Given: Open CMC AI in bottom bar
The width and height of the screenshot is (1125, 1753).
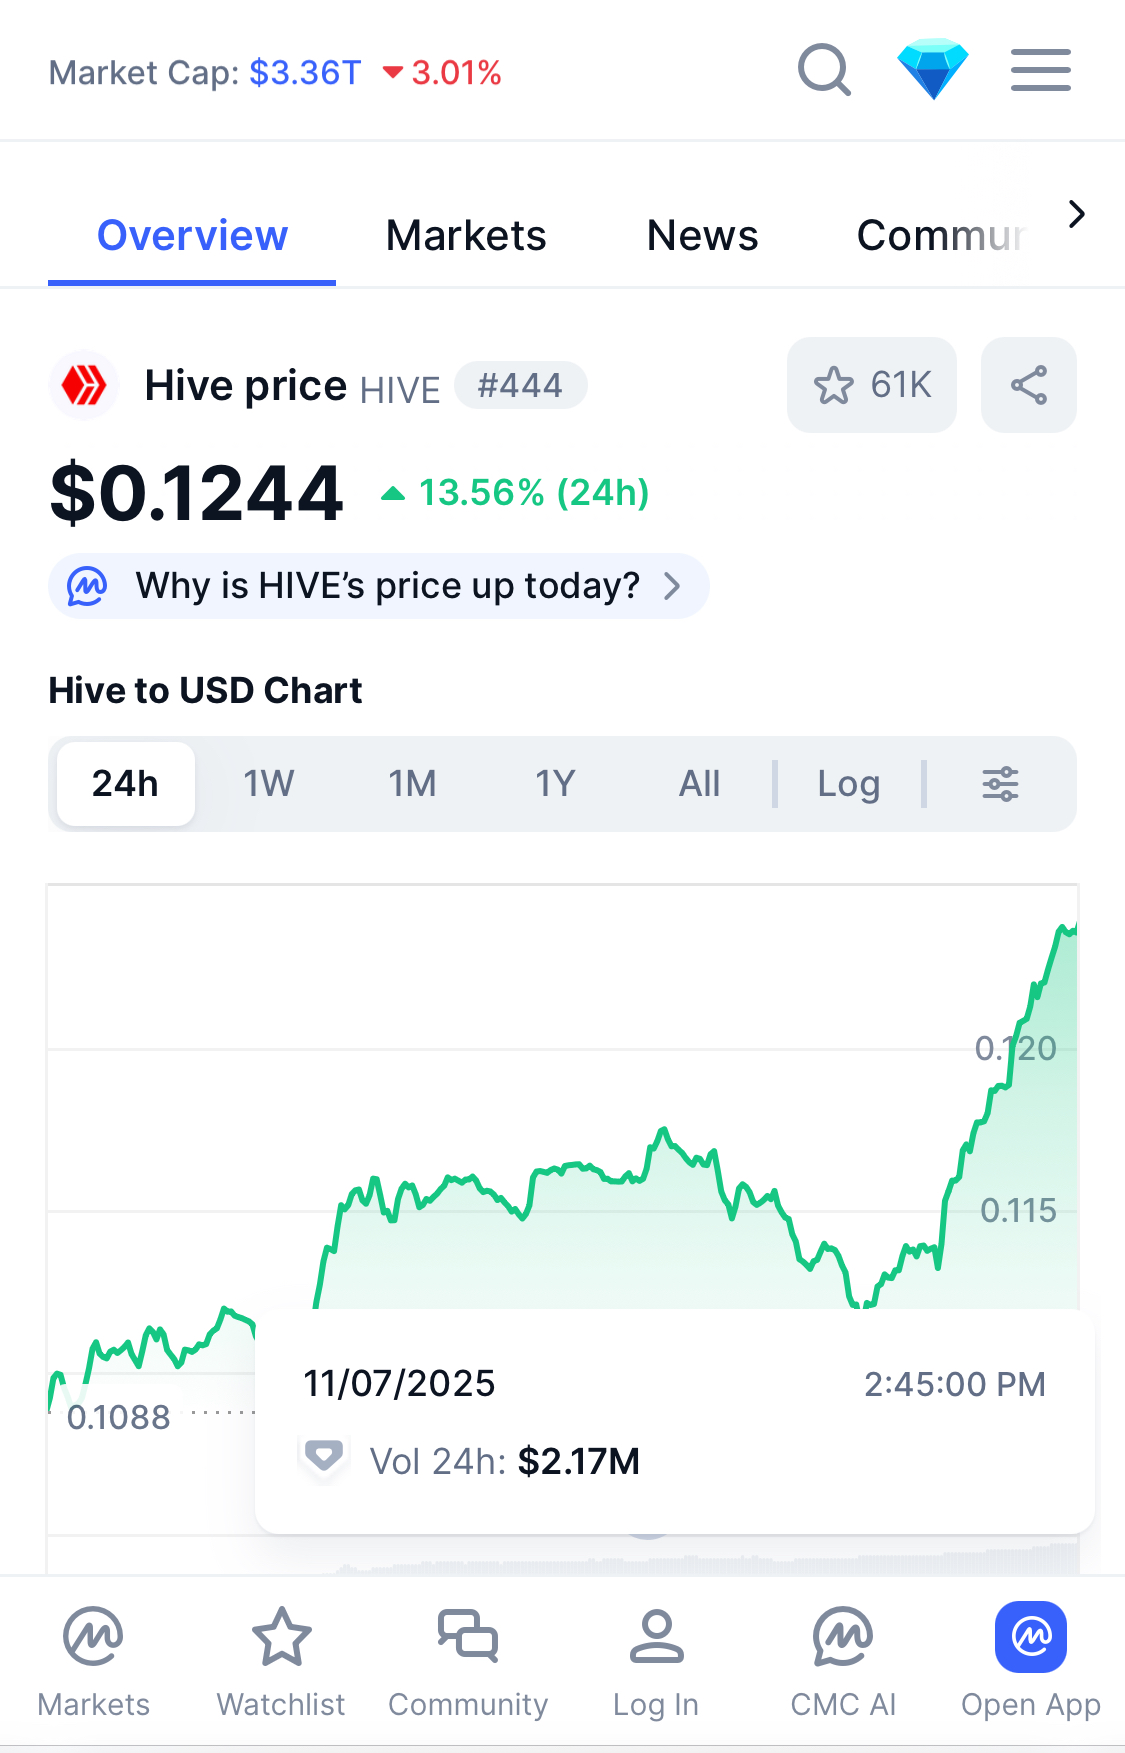Looking at the screenshot, I should pos(843,1660).
